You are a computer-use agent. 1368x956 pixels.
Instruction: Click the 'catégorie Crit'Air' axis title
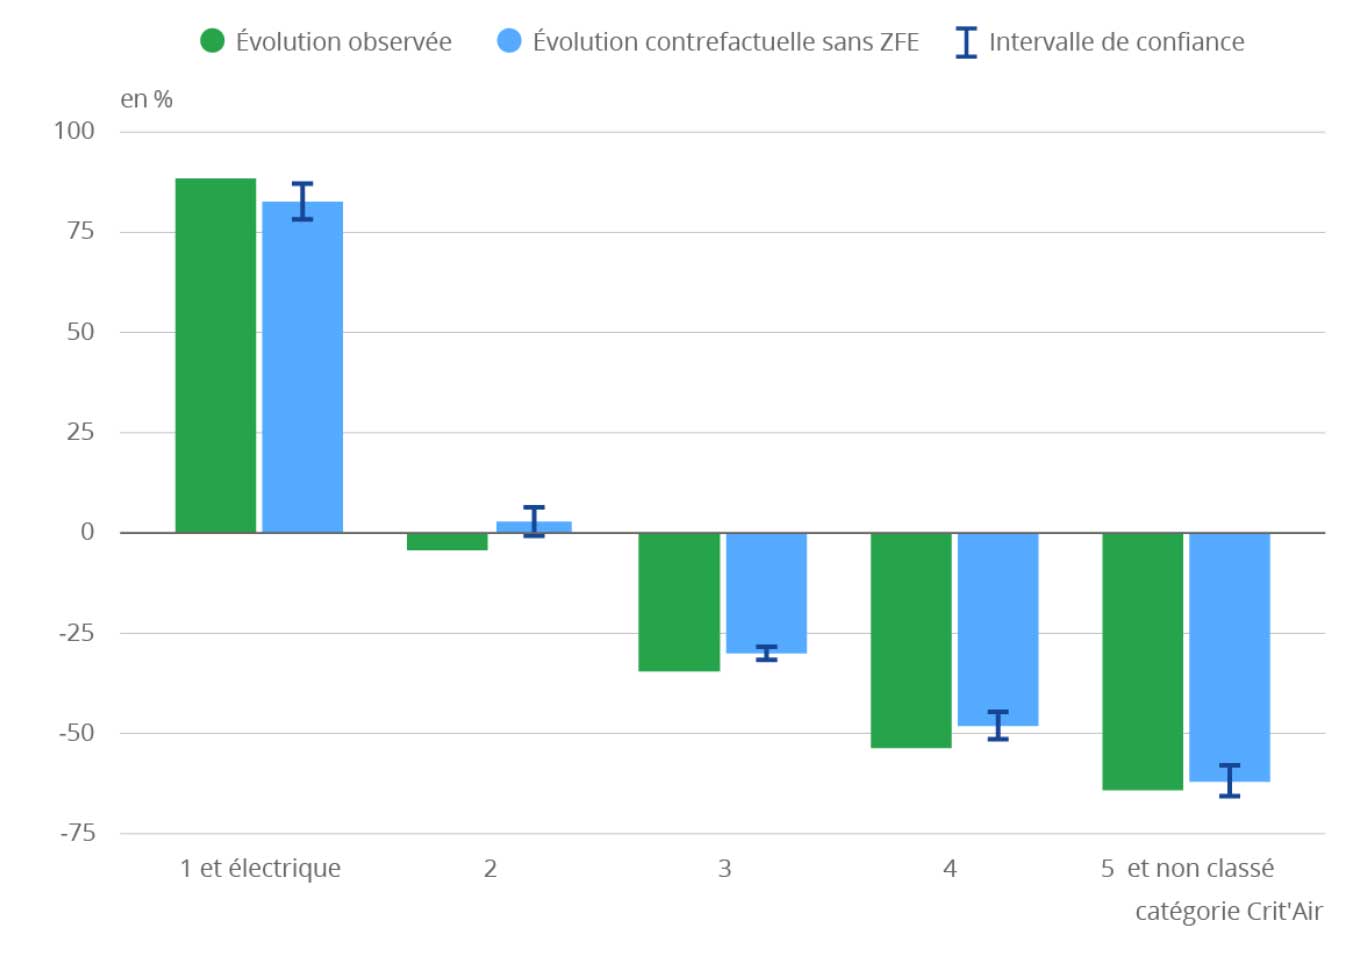(x=1229, y=911)
